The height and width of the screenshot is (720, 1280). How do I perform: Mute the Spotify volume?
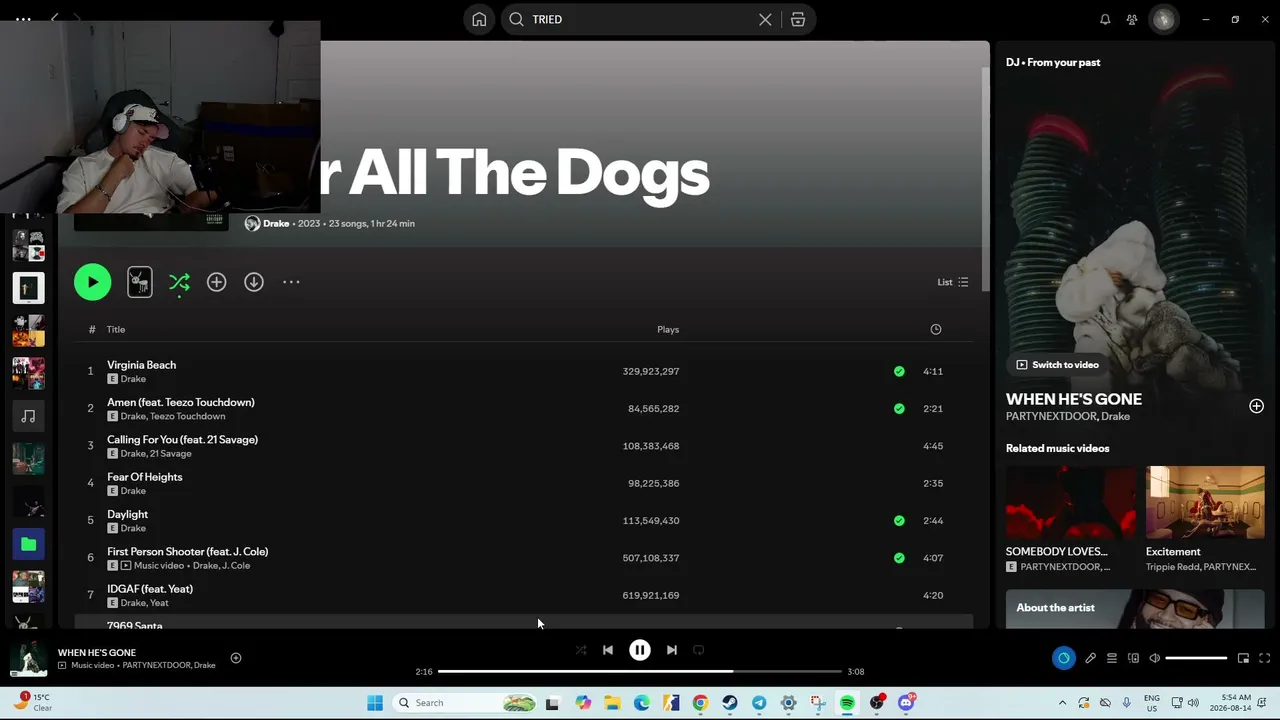tap(1155, 658)
